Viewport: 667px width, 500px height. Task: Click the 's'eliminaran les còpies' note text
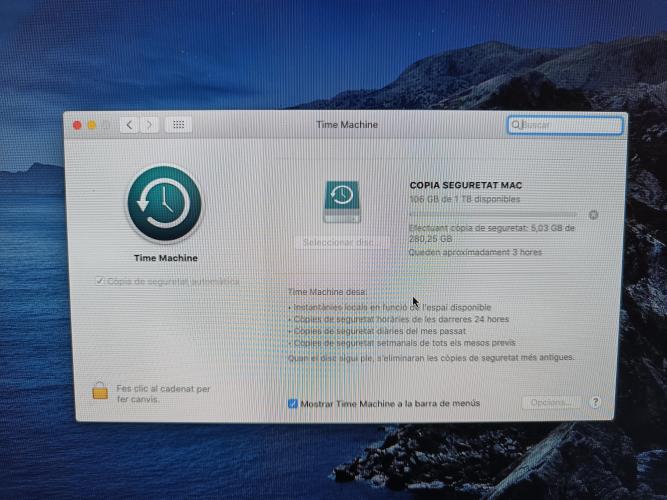[x=431, y=358]
